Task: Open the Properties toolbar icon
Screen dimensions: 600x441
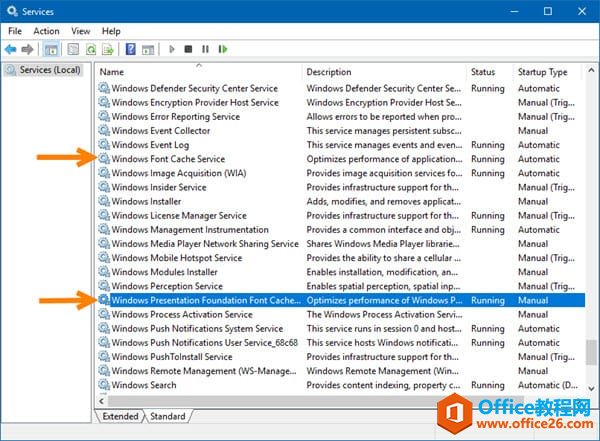Action: click(73, 49)
